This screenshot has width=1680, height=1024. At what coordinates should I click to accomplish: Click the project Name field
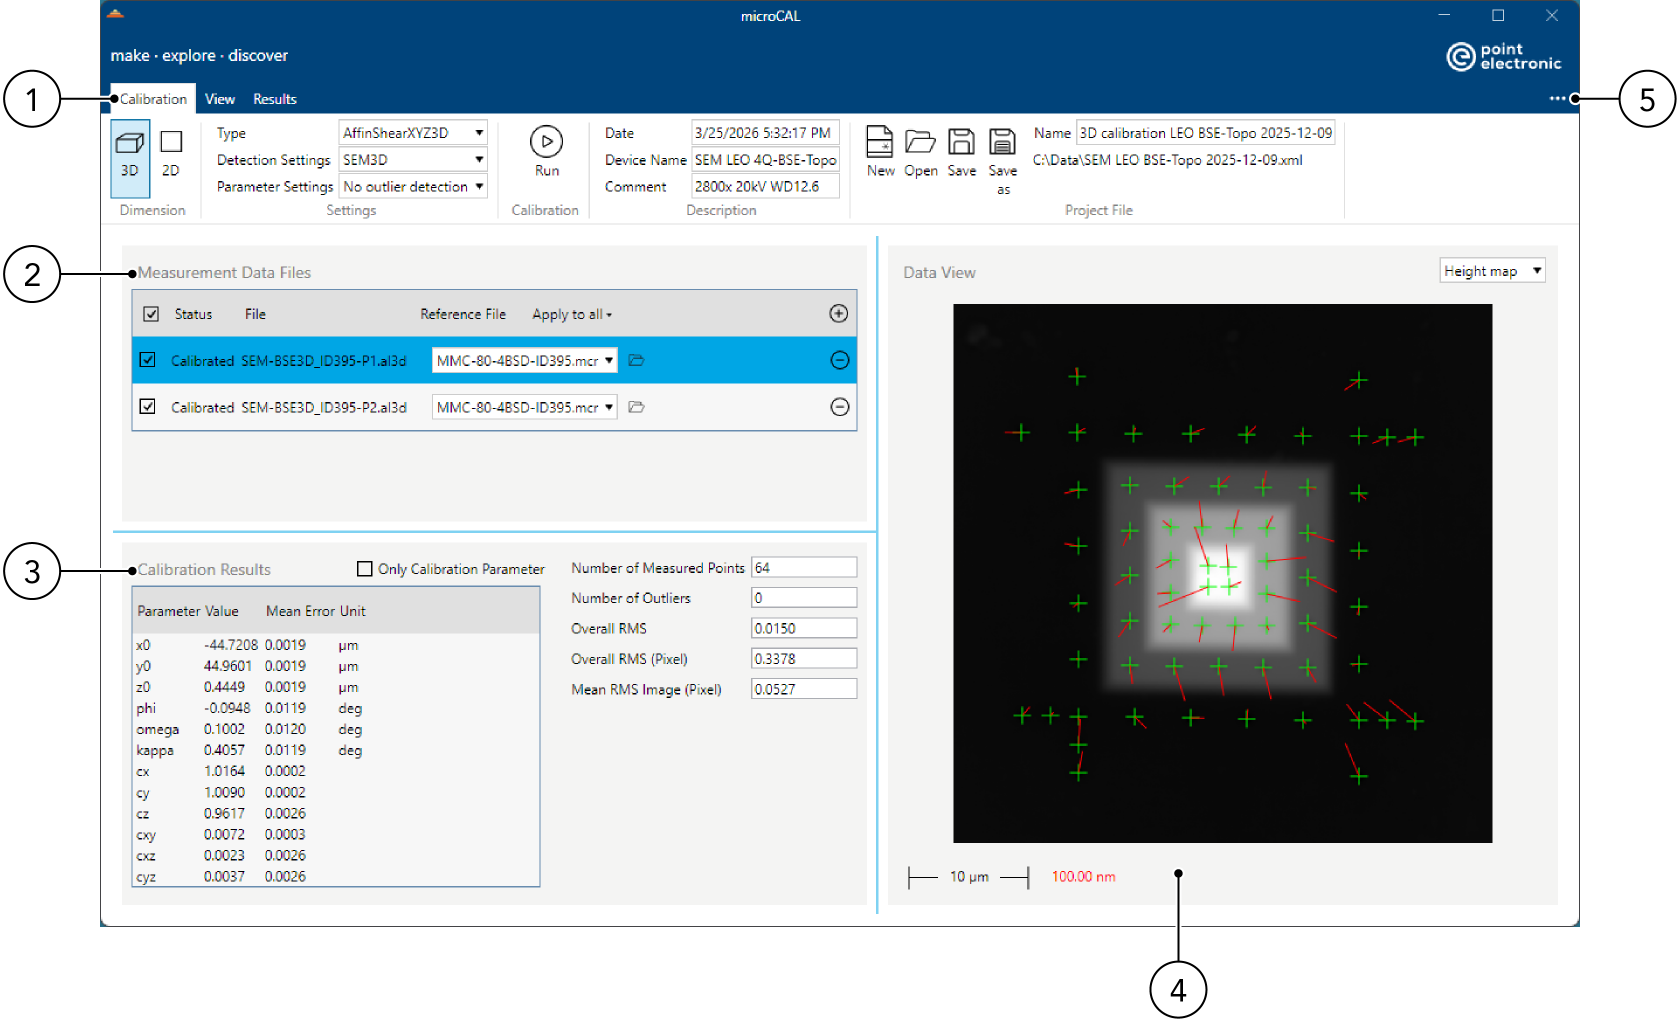[x=1205, y=133]
